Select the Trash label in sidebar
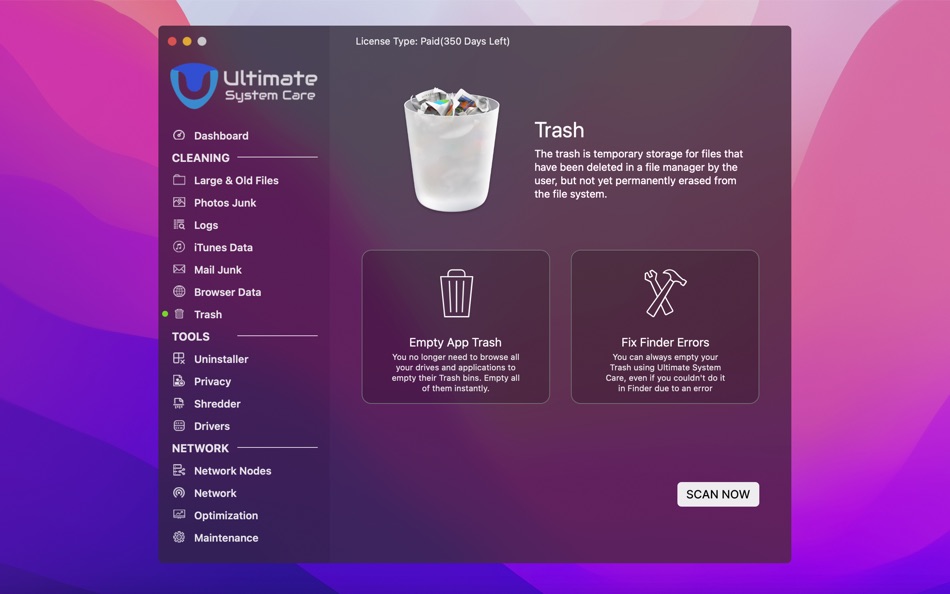The width and height of the screenshot is (950, 594). tap(208, 315)
